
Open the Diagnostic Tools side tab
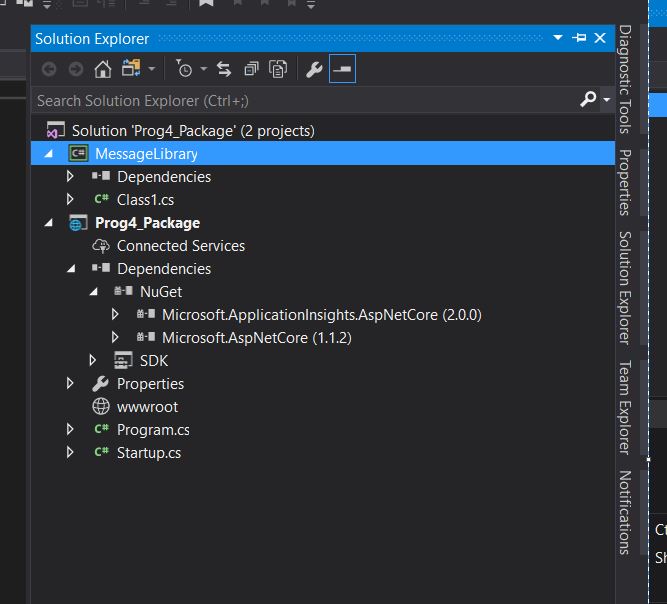click(x=624, y=80)
